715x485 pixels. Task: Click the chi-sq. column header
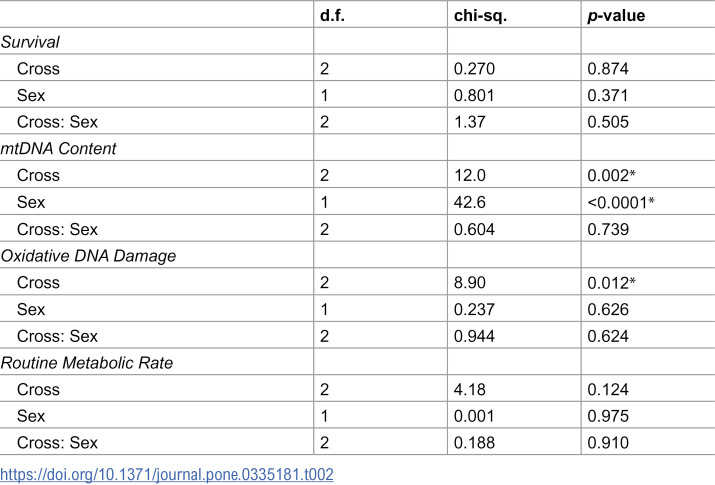480,16
